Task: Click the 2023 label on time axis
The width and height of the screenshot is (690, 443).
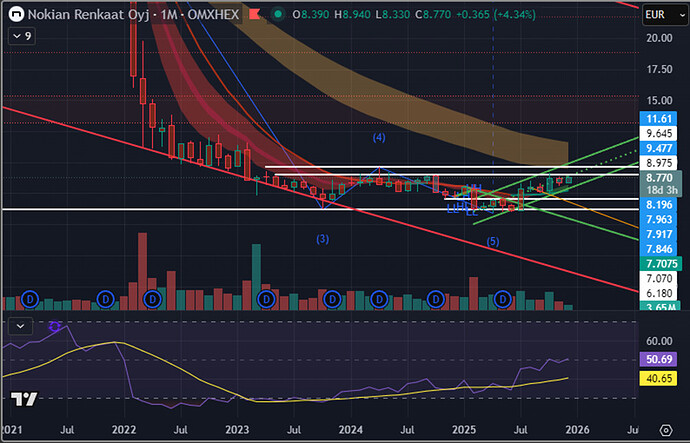Action: [237, 429]
